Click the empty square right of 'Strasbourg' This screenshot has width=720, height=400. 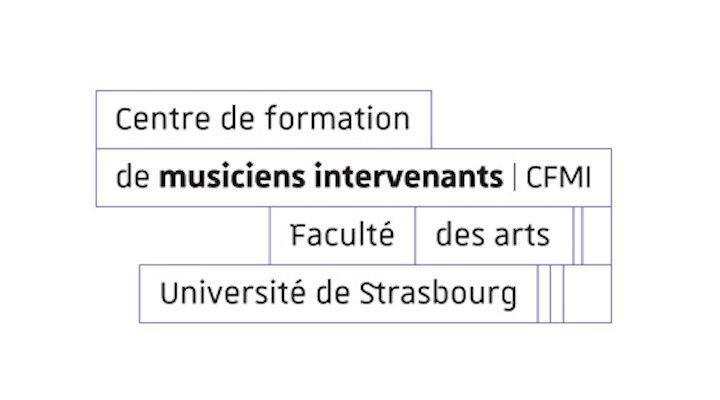(587, 294)
